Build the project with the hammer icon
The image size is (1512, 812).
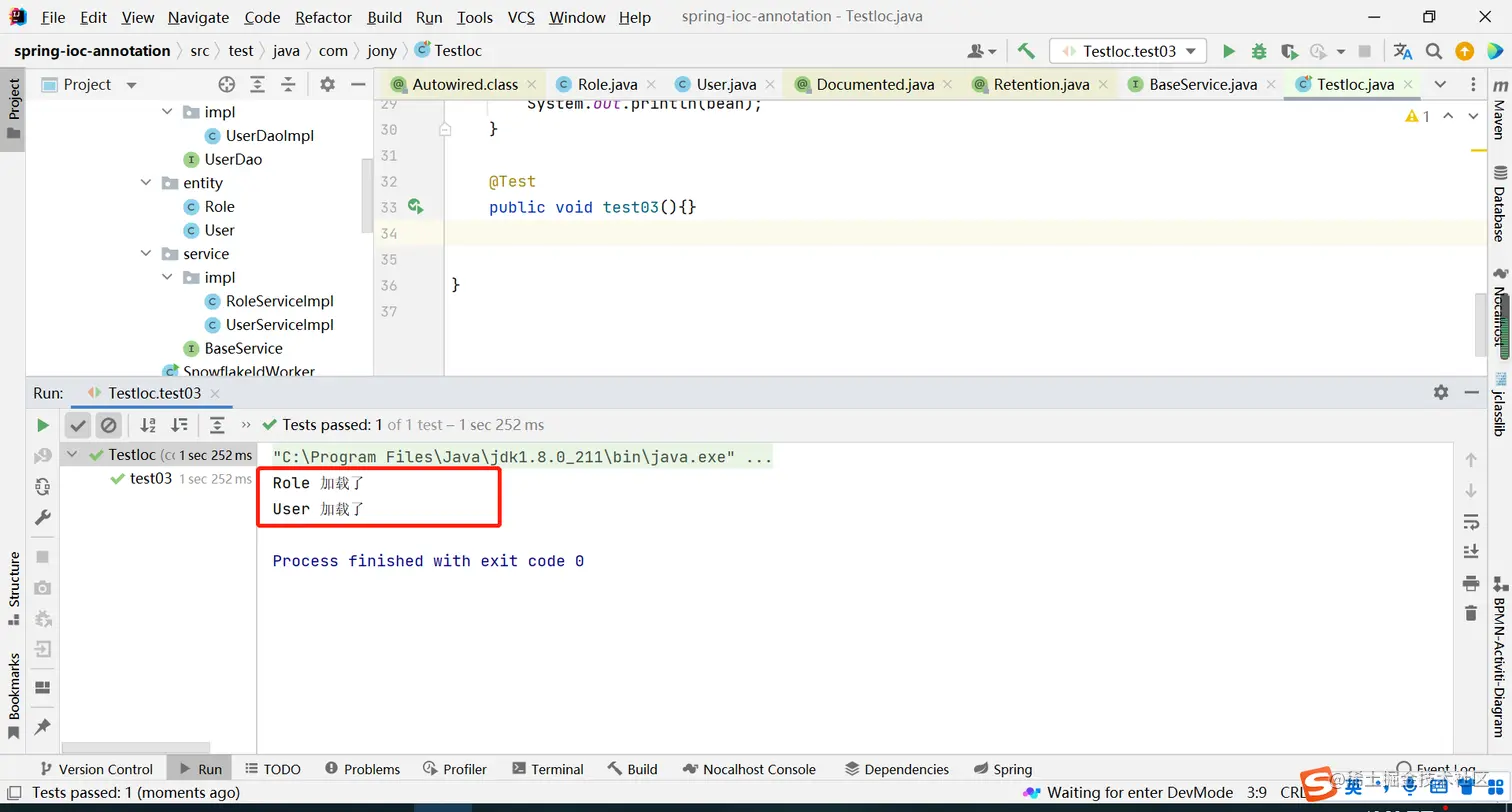coord(1026,51)
